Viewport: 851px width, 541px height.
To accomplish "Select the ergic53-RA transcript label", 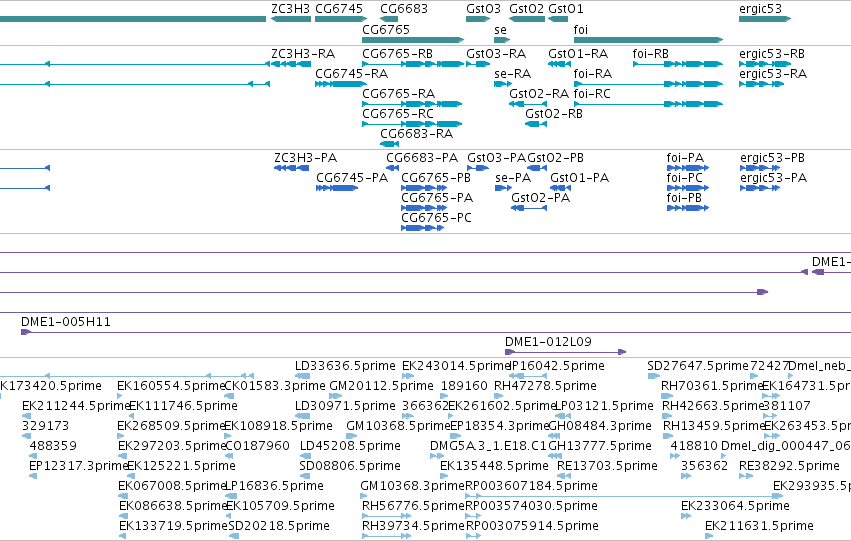I will 773,74.
